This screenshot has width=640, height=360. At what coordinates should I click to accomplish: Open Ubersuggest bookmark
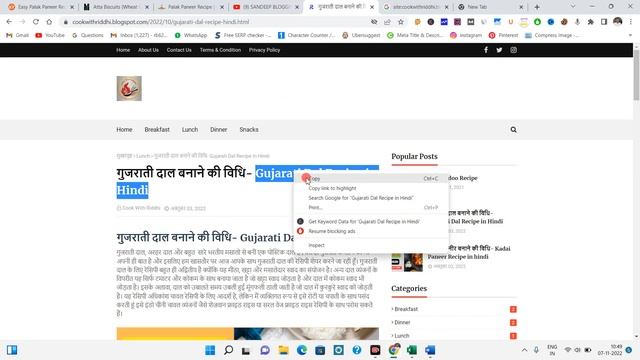click(361, 35)
